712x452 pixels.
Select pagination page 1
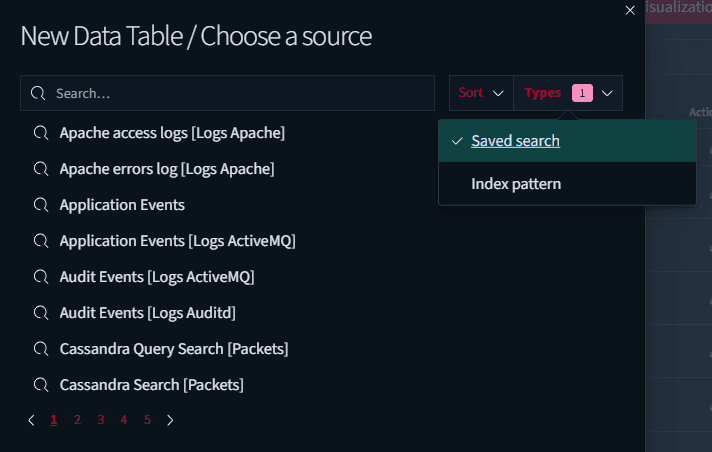coord(54,420)
